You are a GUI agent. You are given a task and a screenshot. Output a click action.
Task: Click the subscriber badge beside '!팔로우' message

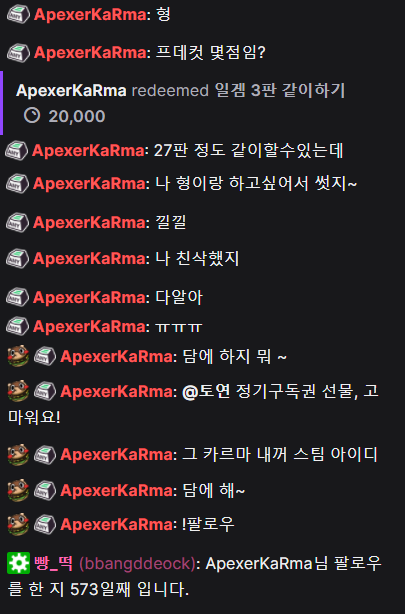pos(45,524)
